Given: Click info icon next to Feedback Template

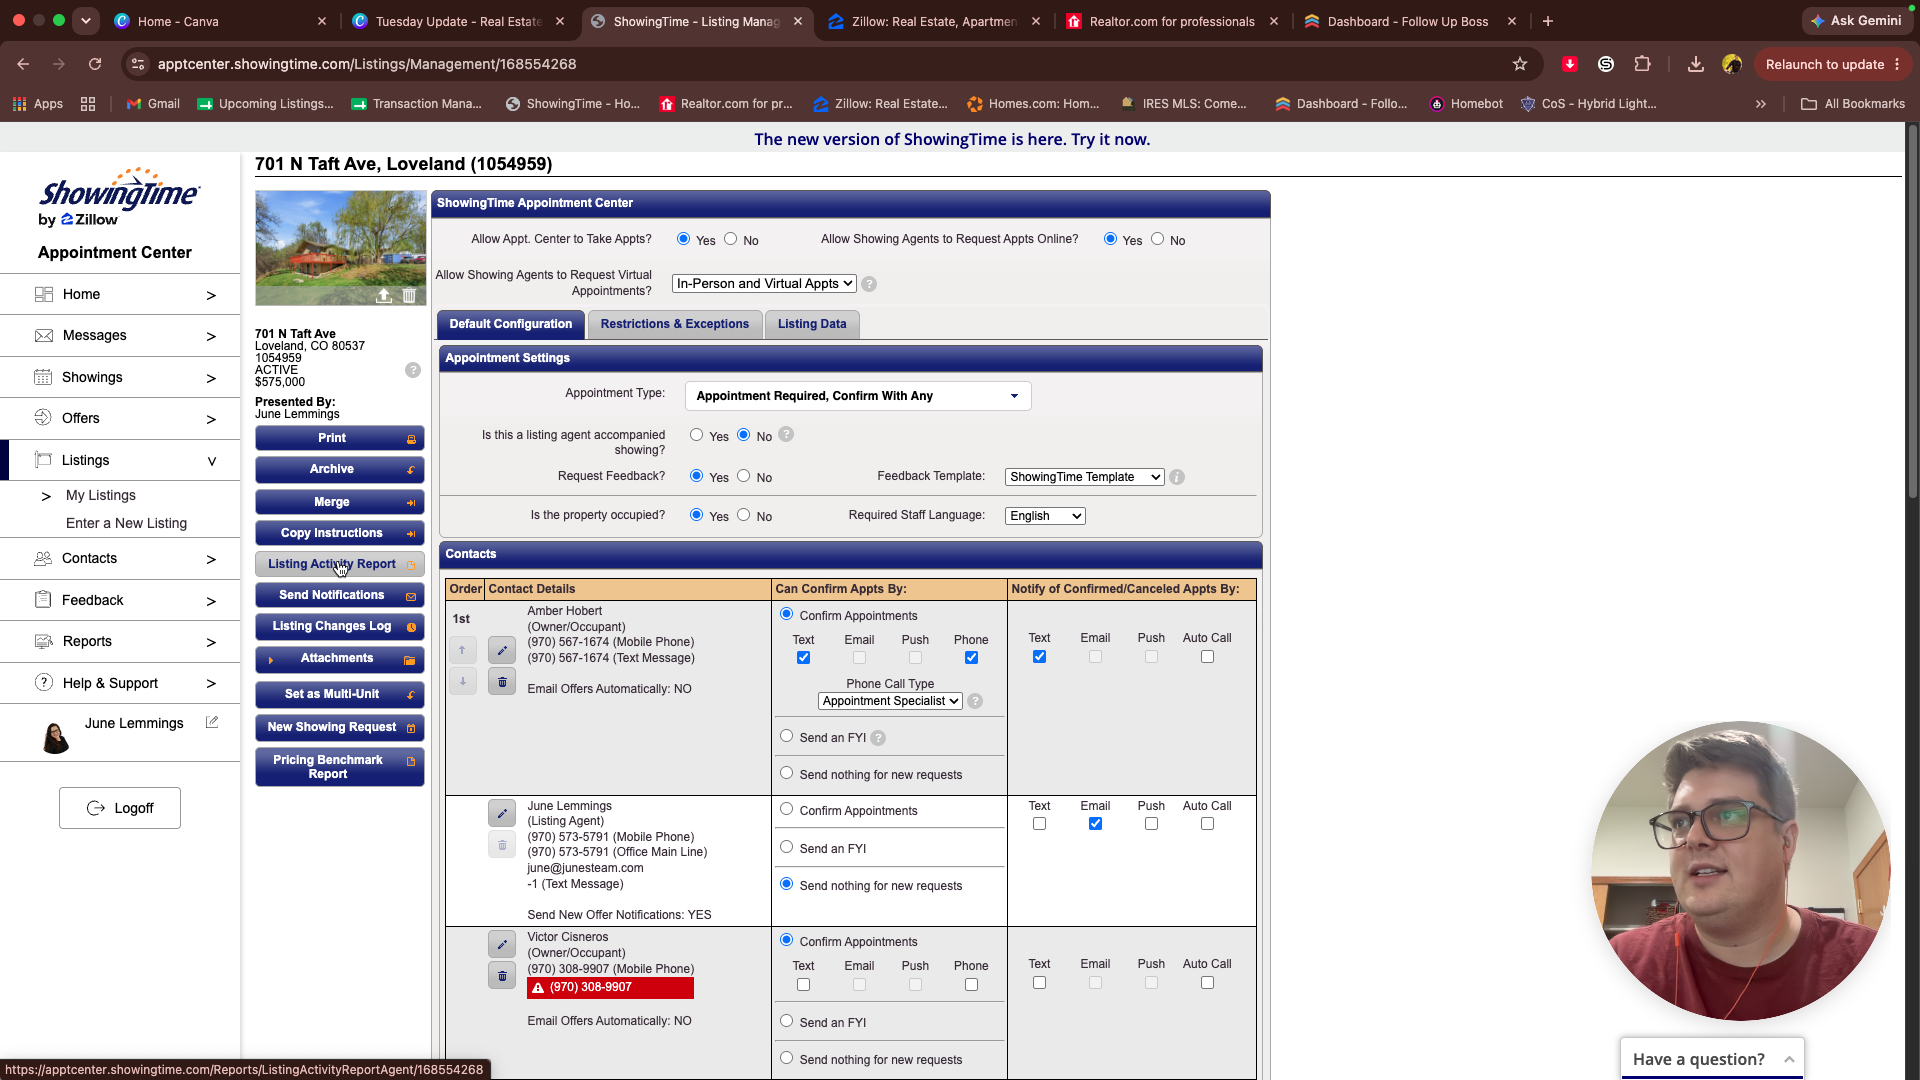Looking at the screenshot, I should (x=1177, y=477).
